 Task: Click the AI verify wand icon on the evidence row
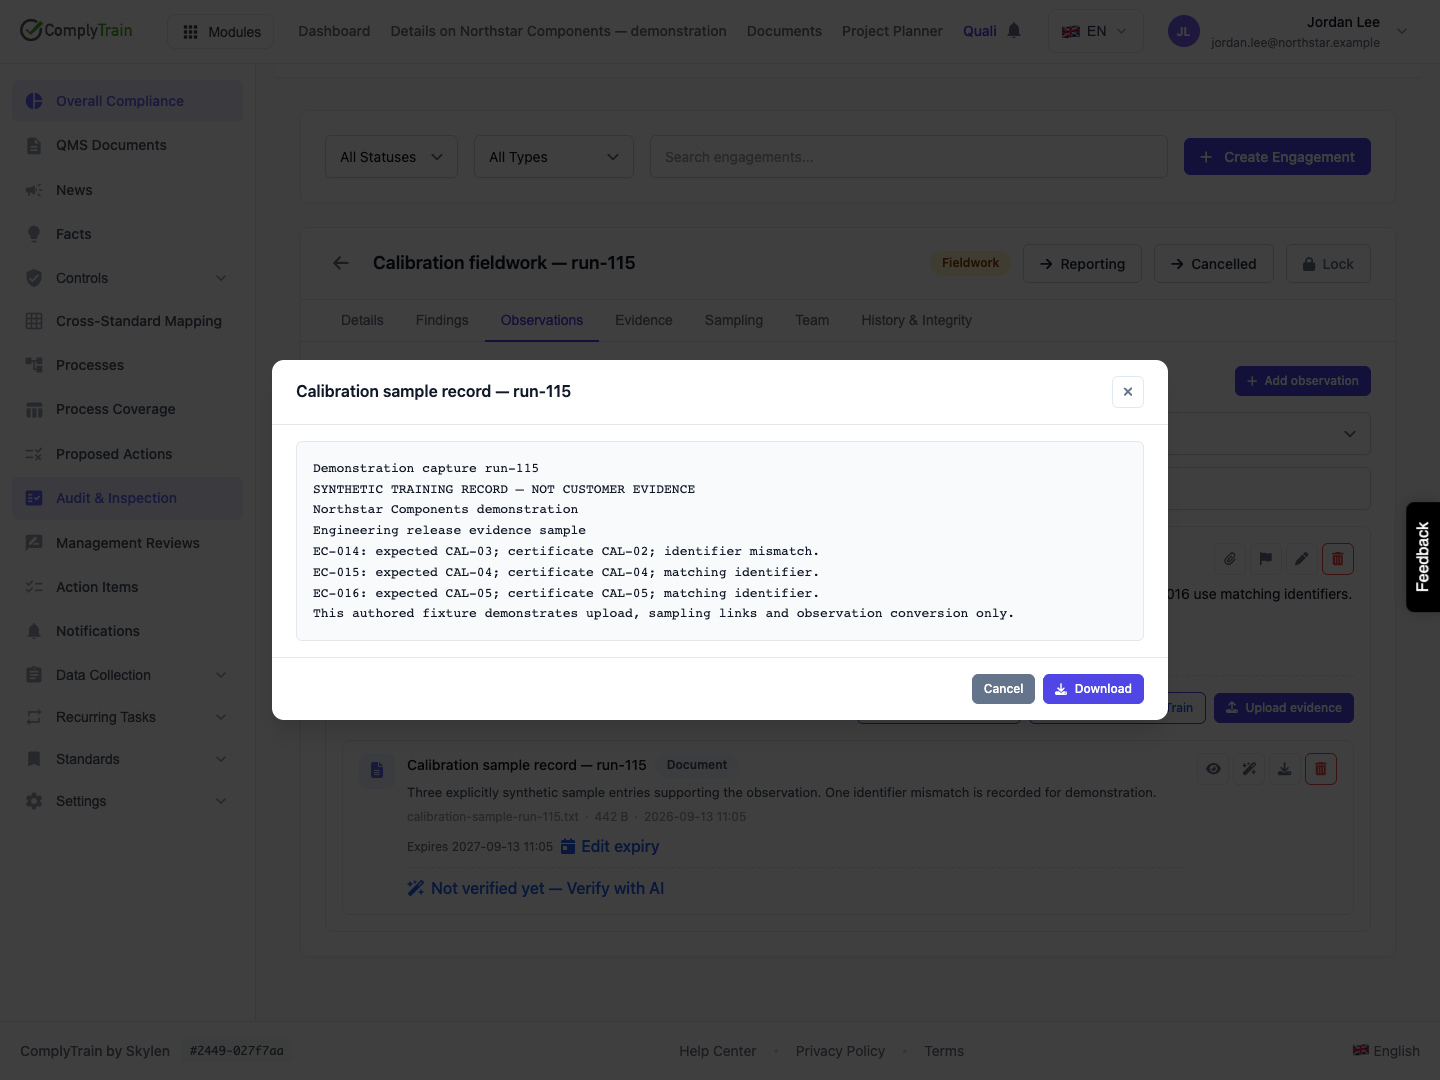(1249, 769)
